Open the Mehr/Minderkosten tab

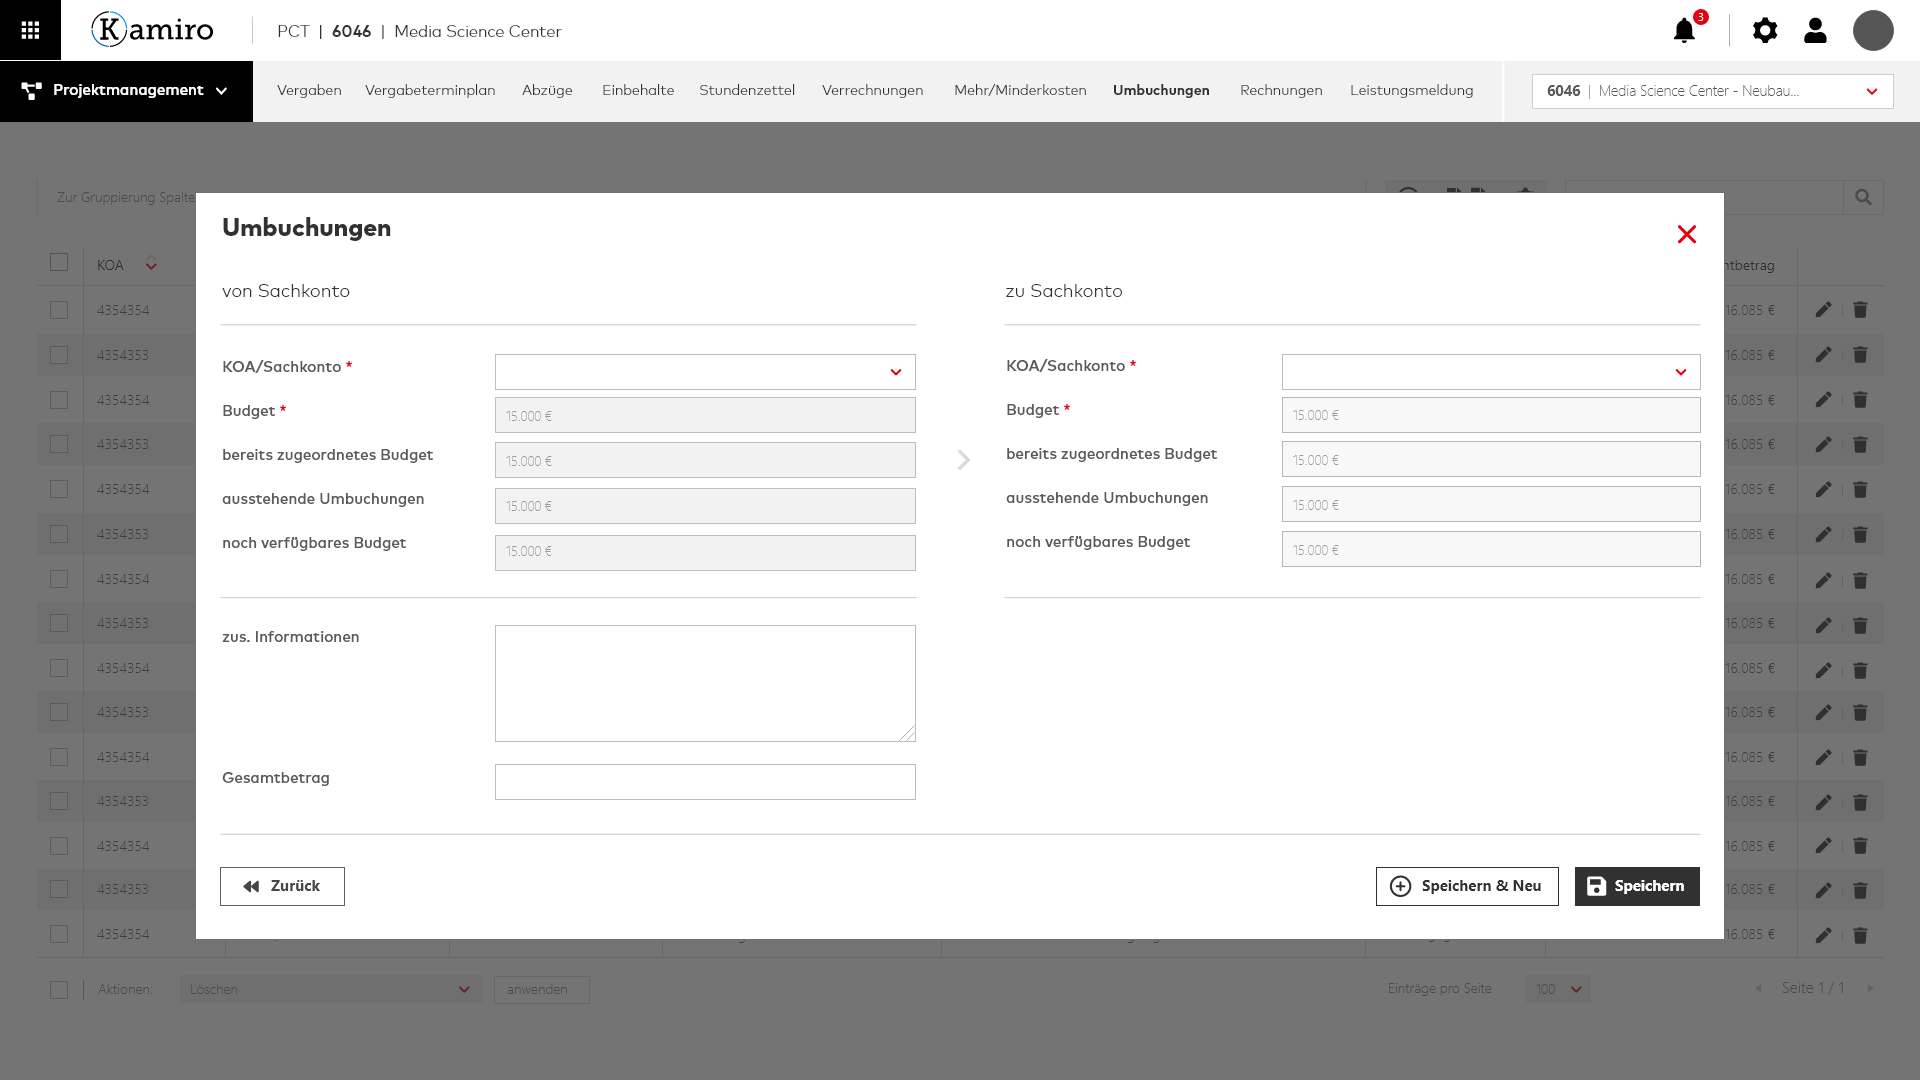tap(1020, 90)
